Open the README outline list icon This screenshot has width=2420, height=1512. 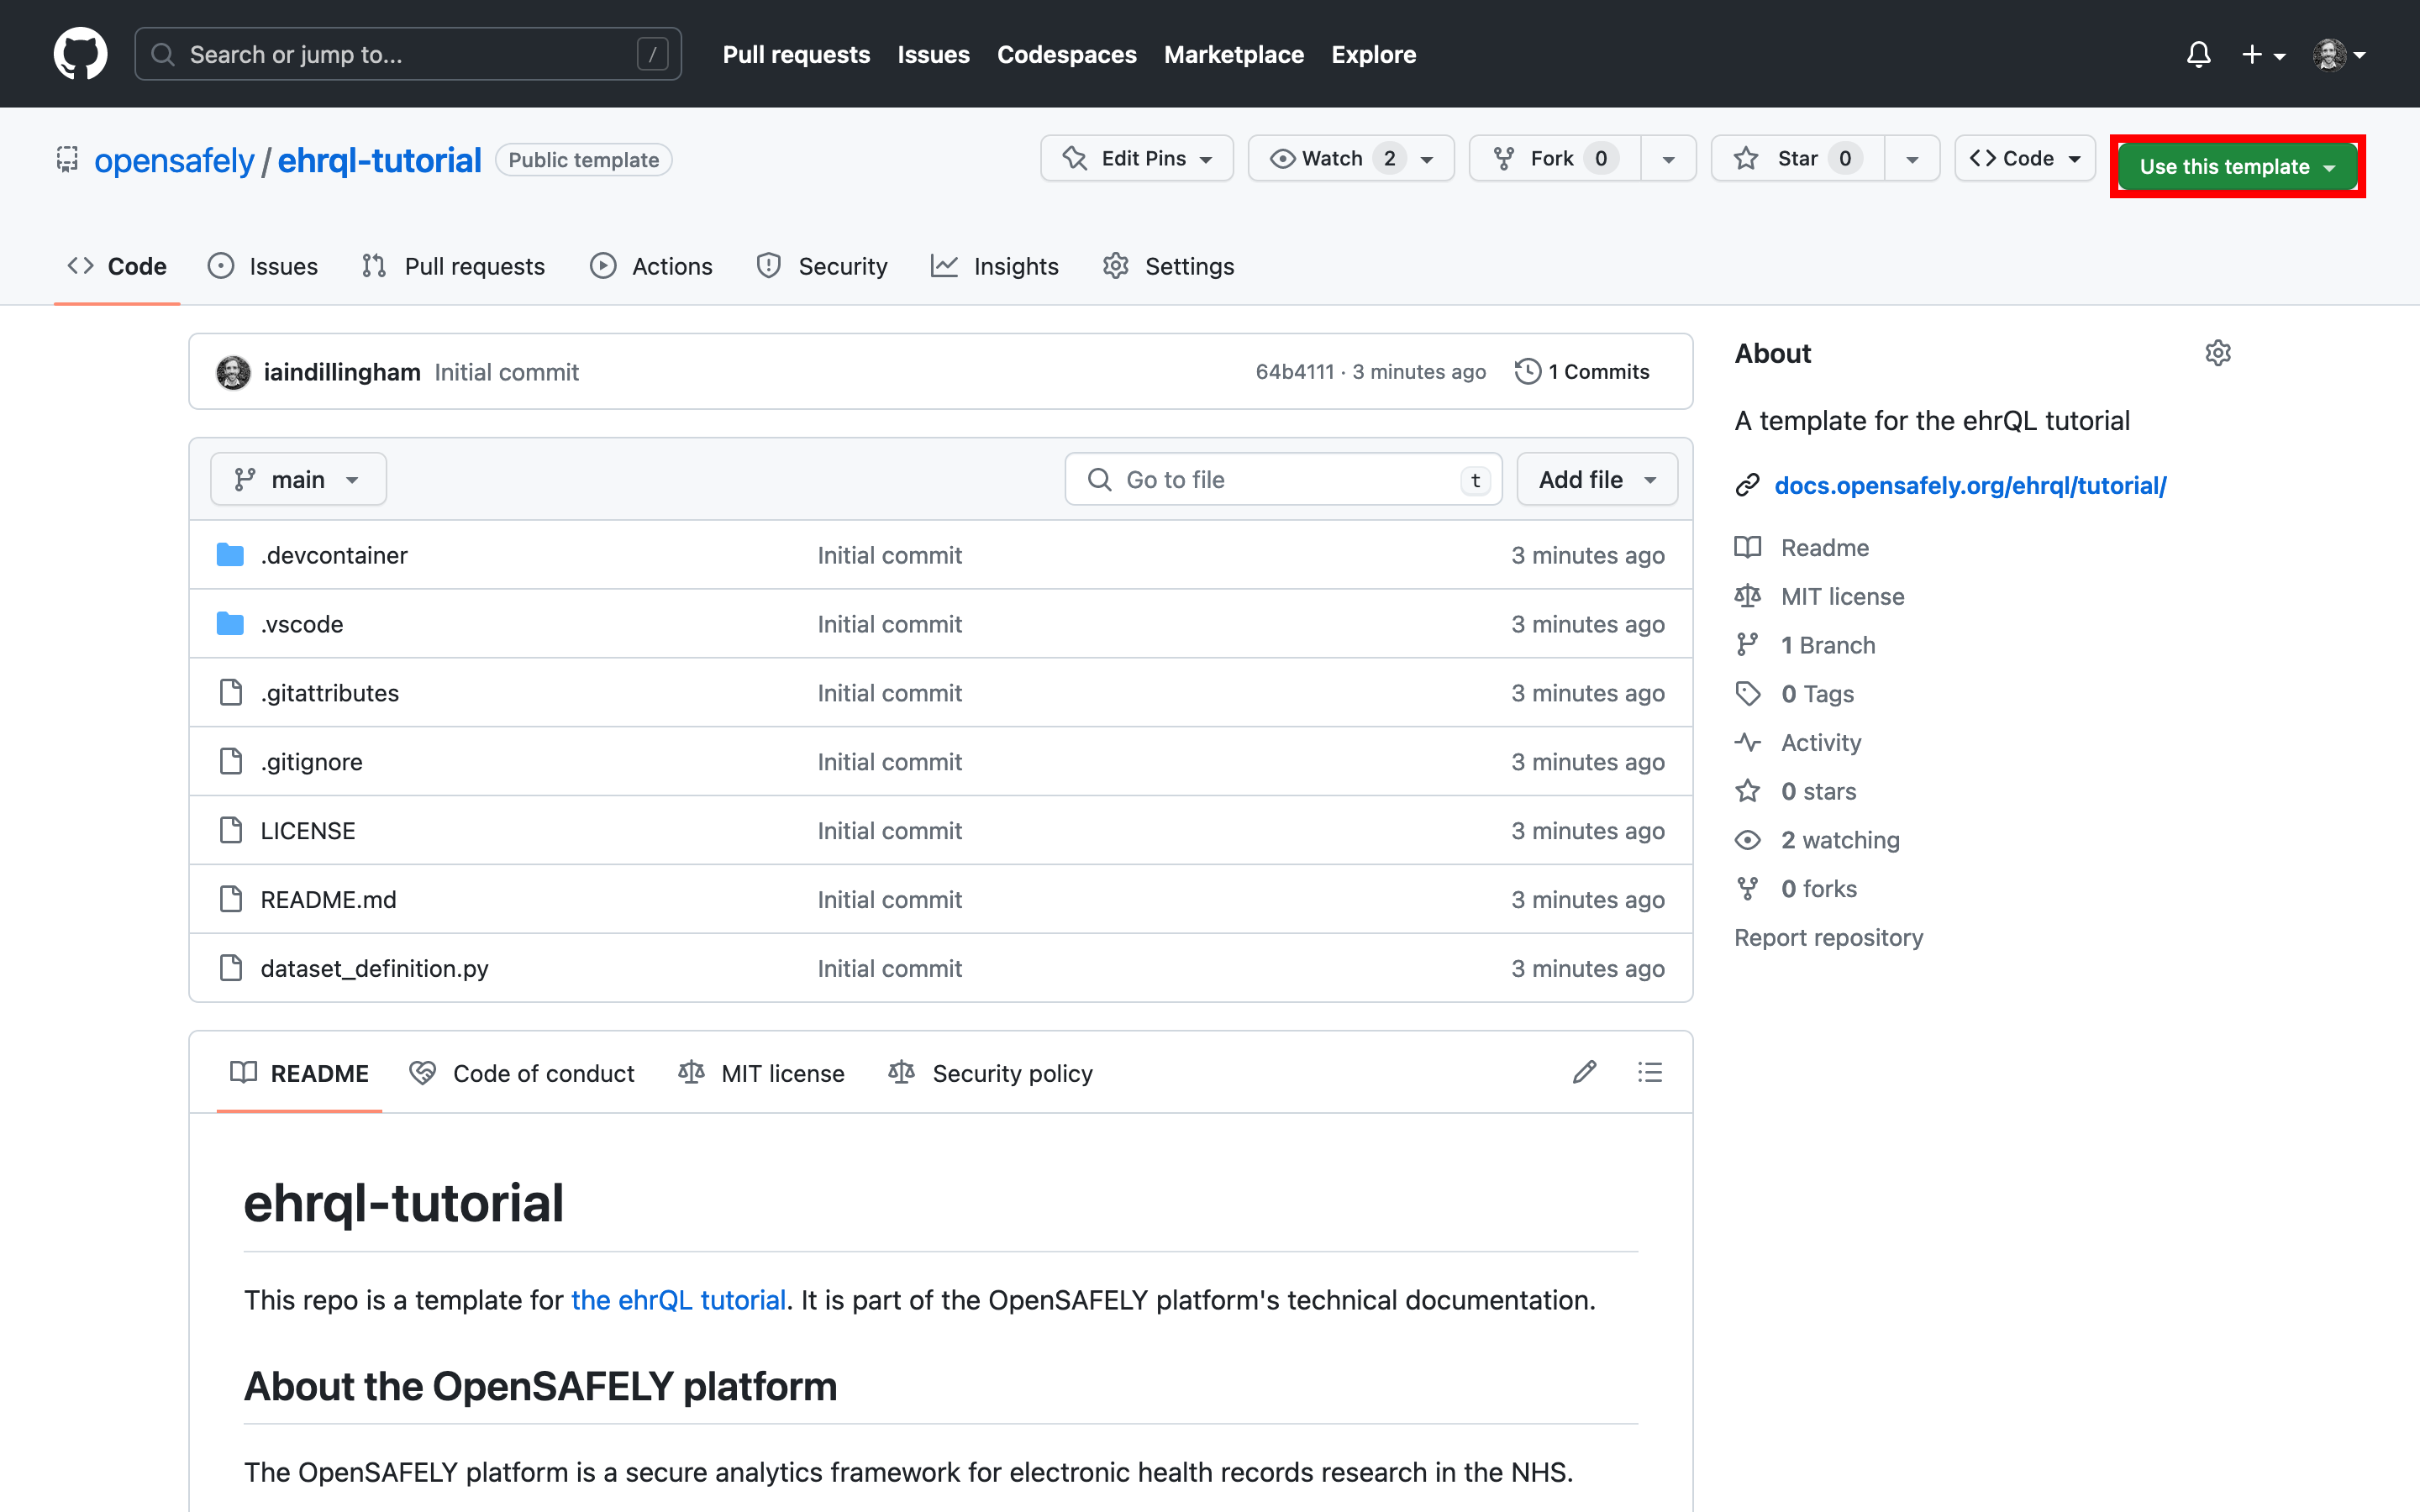(1650, 1072)
